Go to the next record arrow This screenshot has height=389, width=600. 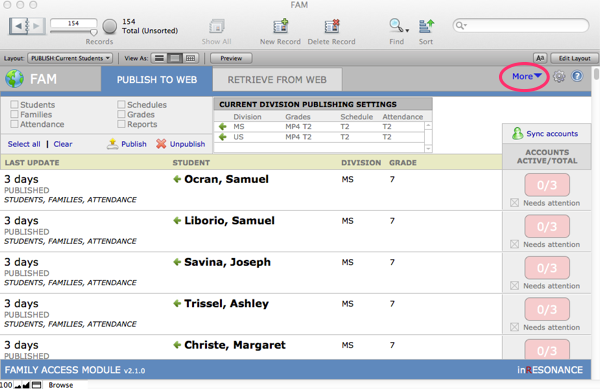[x=36, y=26]
